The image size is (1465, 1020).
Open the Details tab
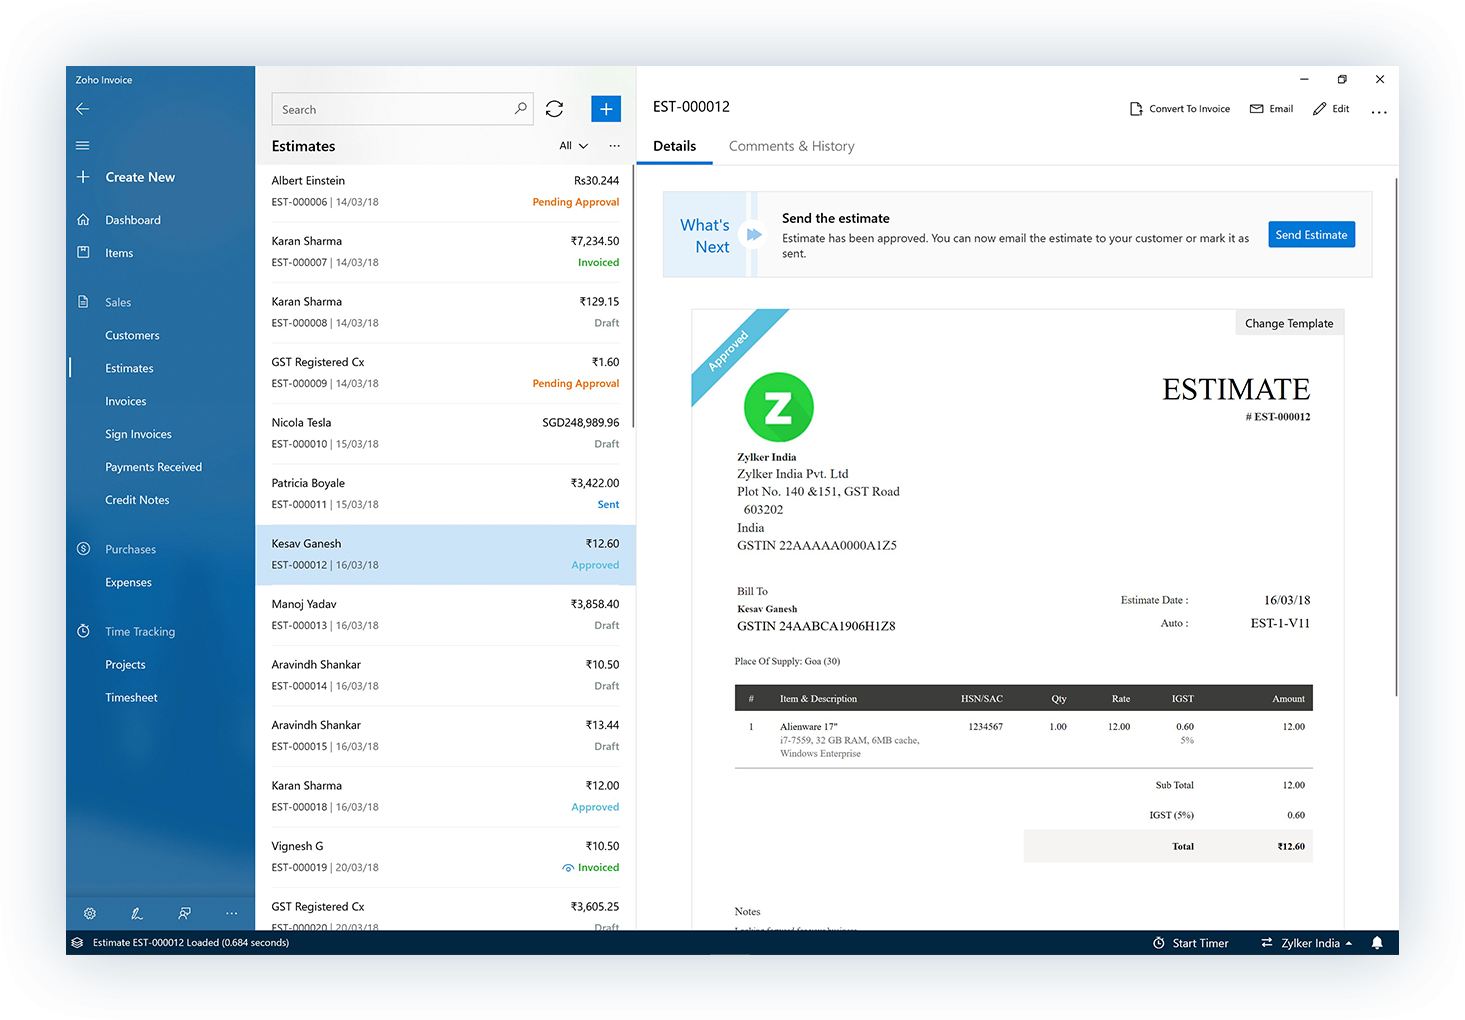click(674, 146)
